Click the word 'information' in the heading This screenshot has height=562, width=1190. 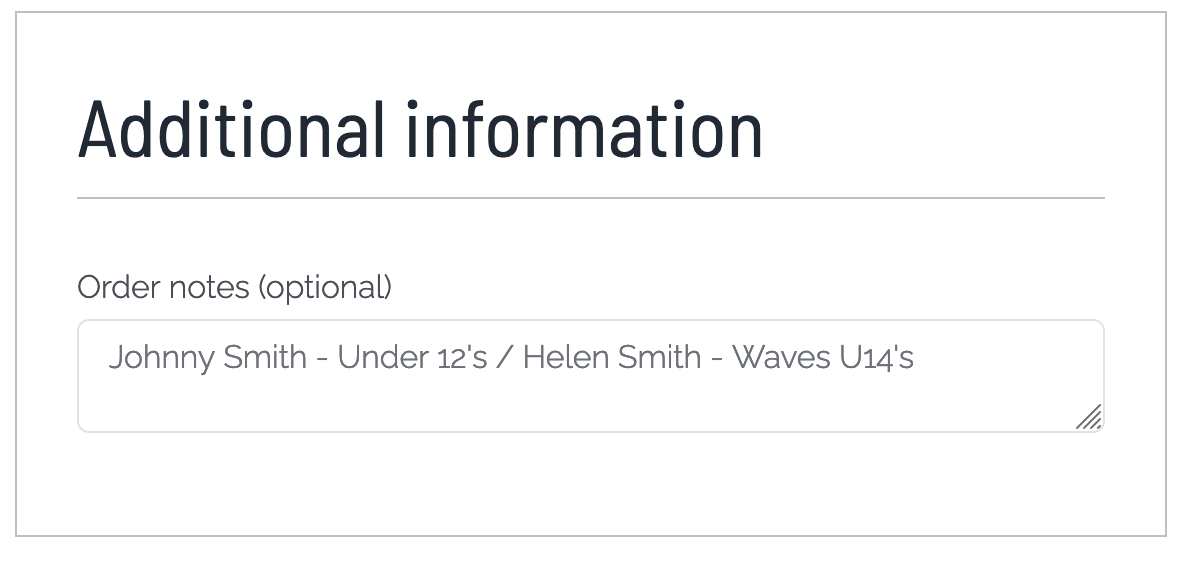pos(584,130)
